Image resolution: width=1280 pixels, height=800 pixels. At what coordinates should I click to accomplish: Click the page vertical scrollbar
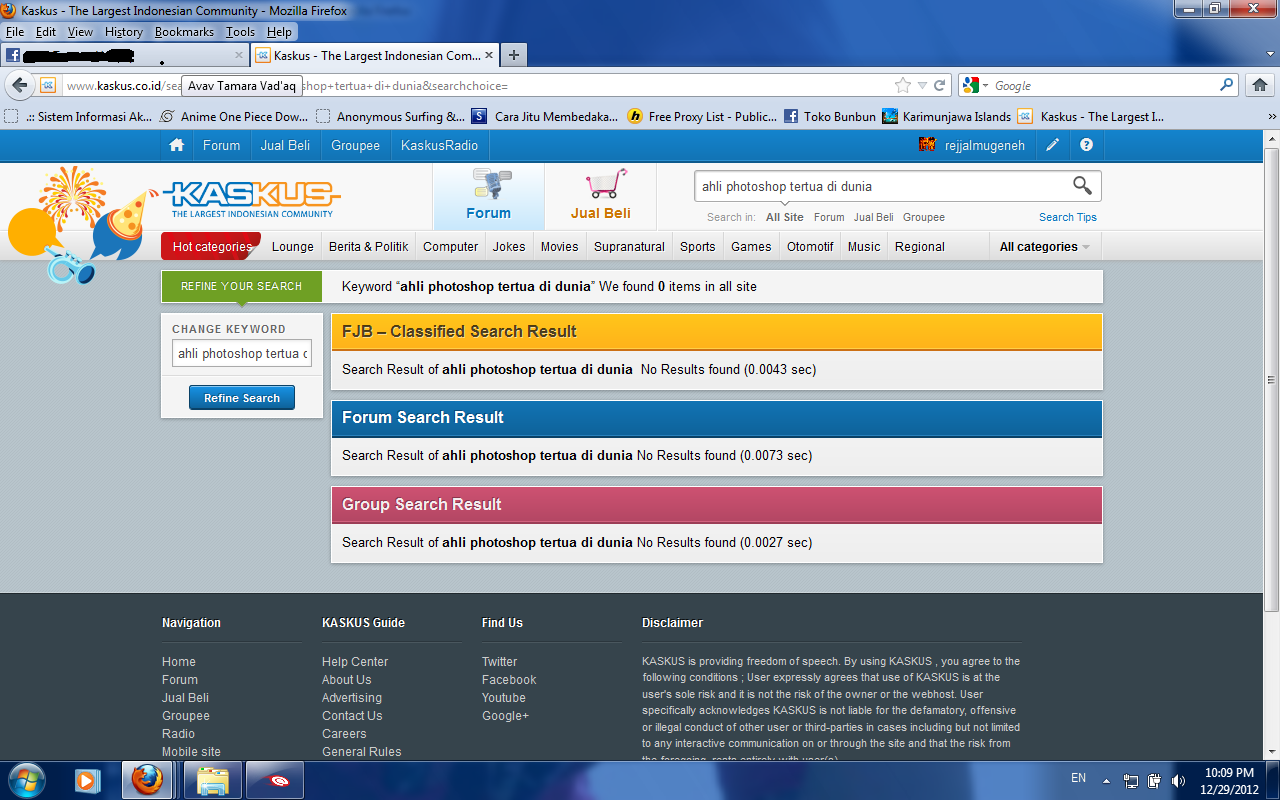click(x=1271, y=380)
